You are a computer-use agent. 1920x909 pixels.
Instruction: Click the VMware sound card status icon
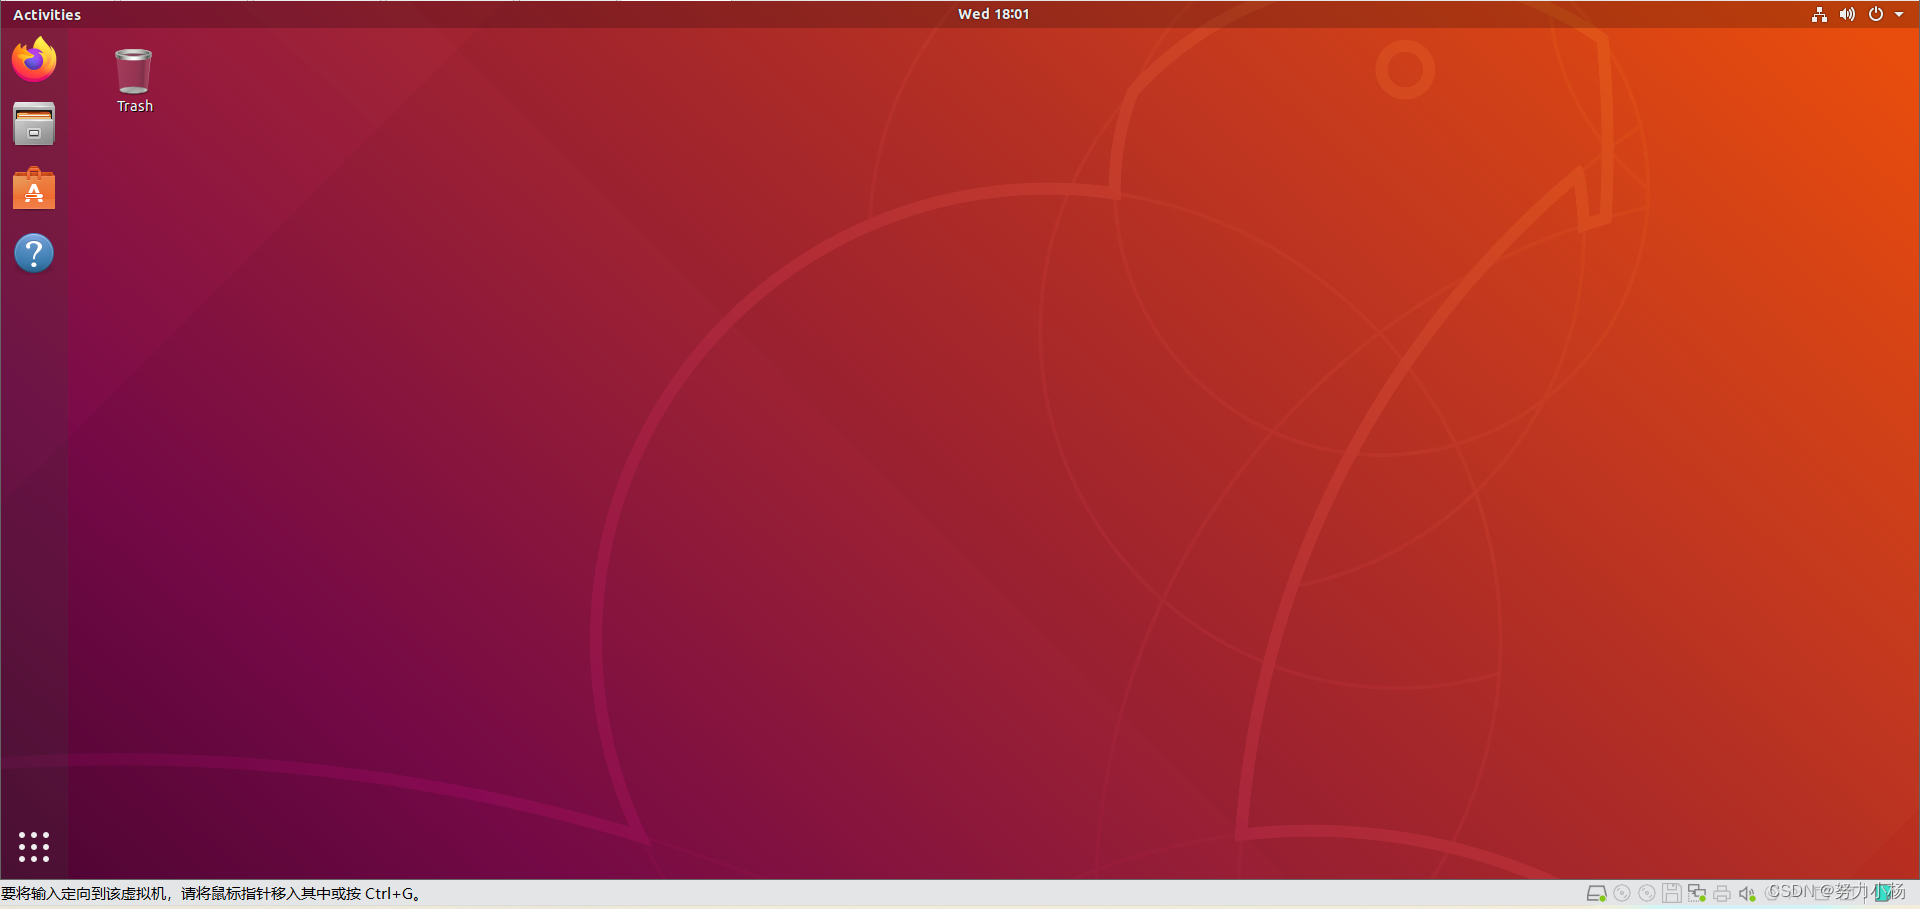[x=1747, y=893]
